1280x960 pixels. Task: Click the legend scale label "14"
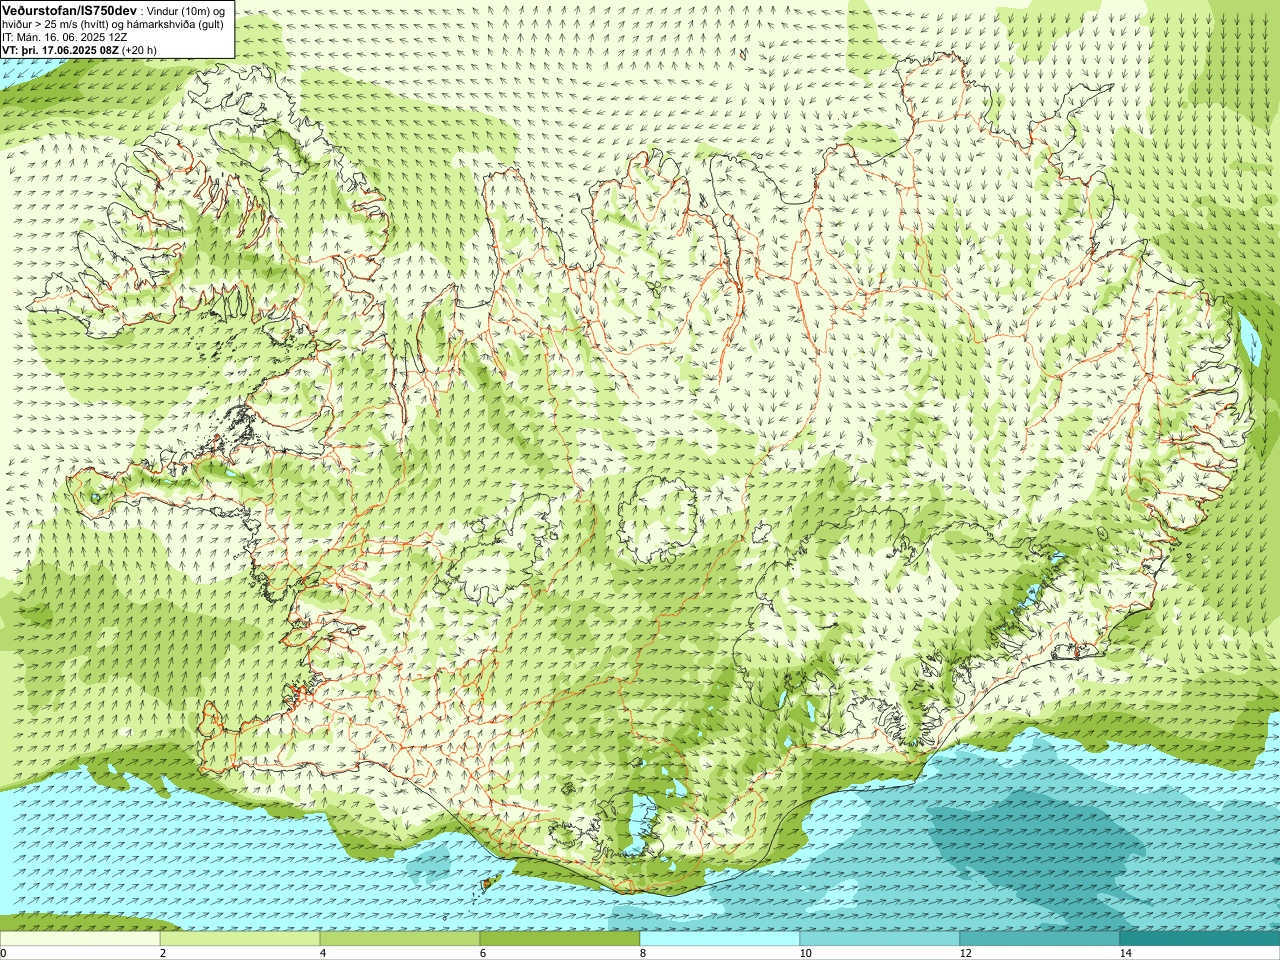click(x=1125, y=953)
